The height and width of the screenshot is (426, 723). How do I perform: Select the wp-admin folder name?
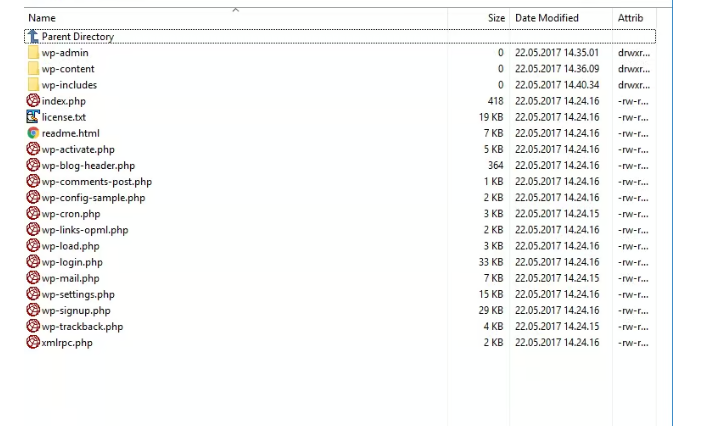(x=65, y=53)
